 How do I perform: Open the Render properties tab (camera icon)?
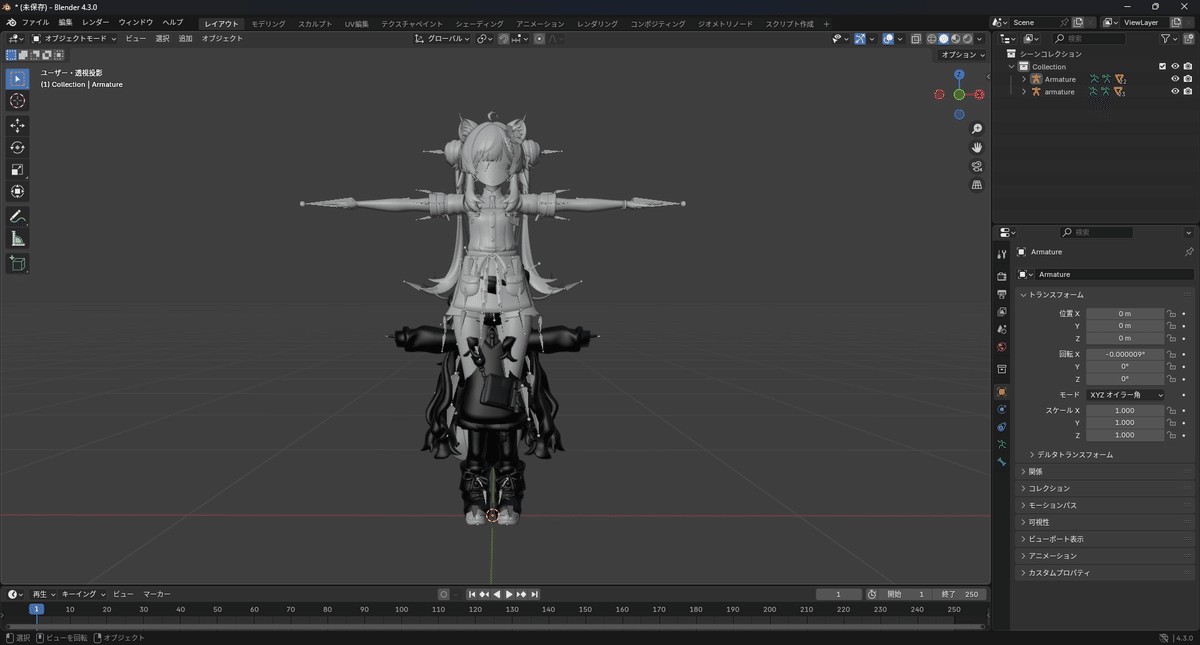[x=1002, y=275]
